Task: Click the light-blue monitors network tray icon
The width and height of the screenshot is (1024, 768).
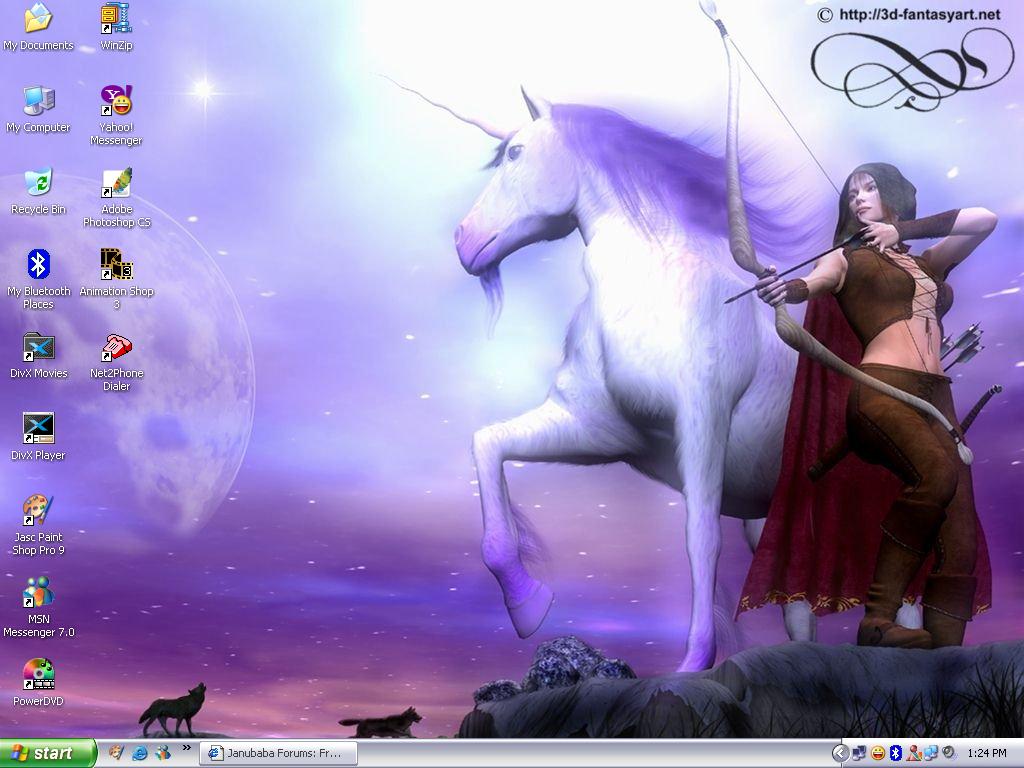Action: [x=931, y=754]
